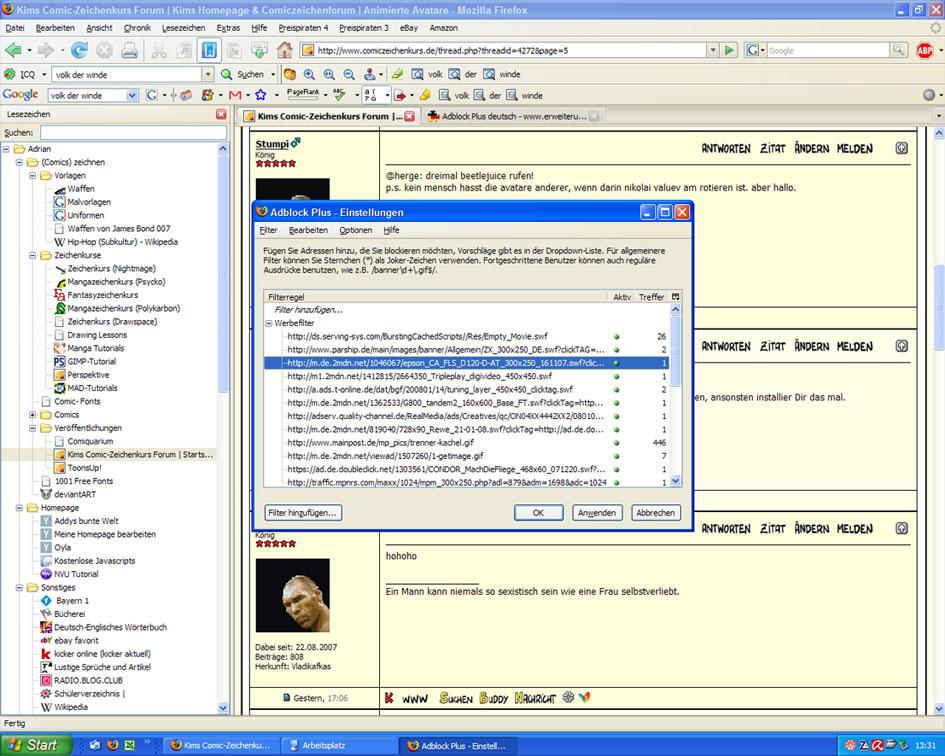This screenshot has height=756, width=945.
Task: Click the Home icon in the navigation toolbar
Action: pyautogui.click(x=285, y=50)
